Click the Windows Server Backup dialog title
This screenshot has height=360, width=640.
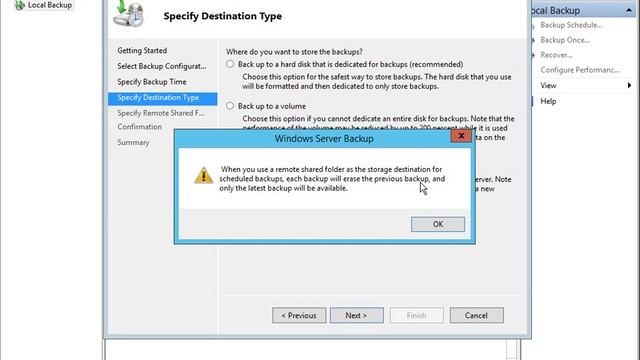(324, 138)
